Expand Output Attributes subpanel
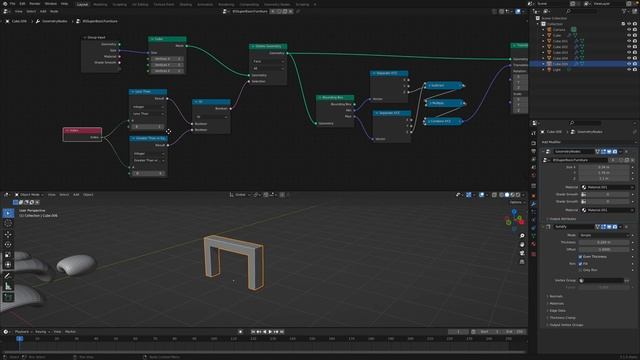The width and height of the screenshot is (640, 360). click(x=562, y=219)
